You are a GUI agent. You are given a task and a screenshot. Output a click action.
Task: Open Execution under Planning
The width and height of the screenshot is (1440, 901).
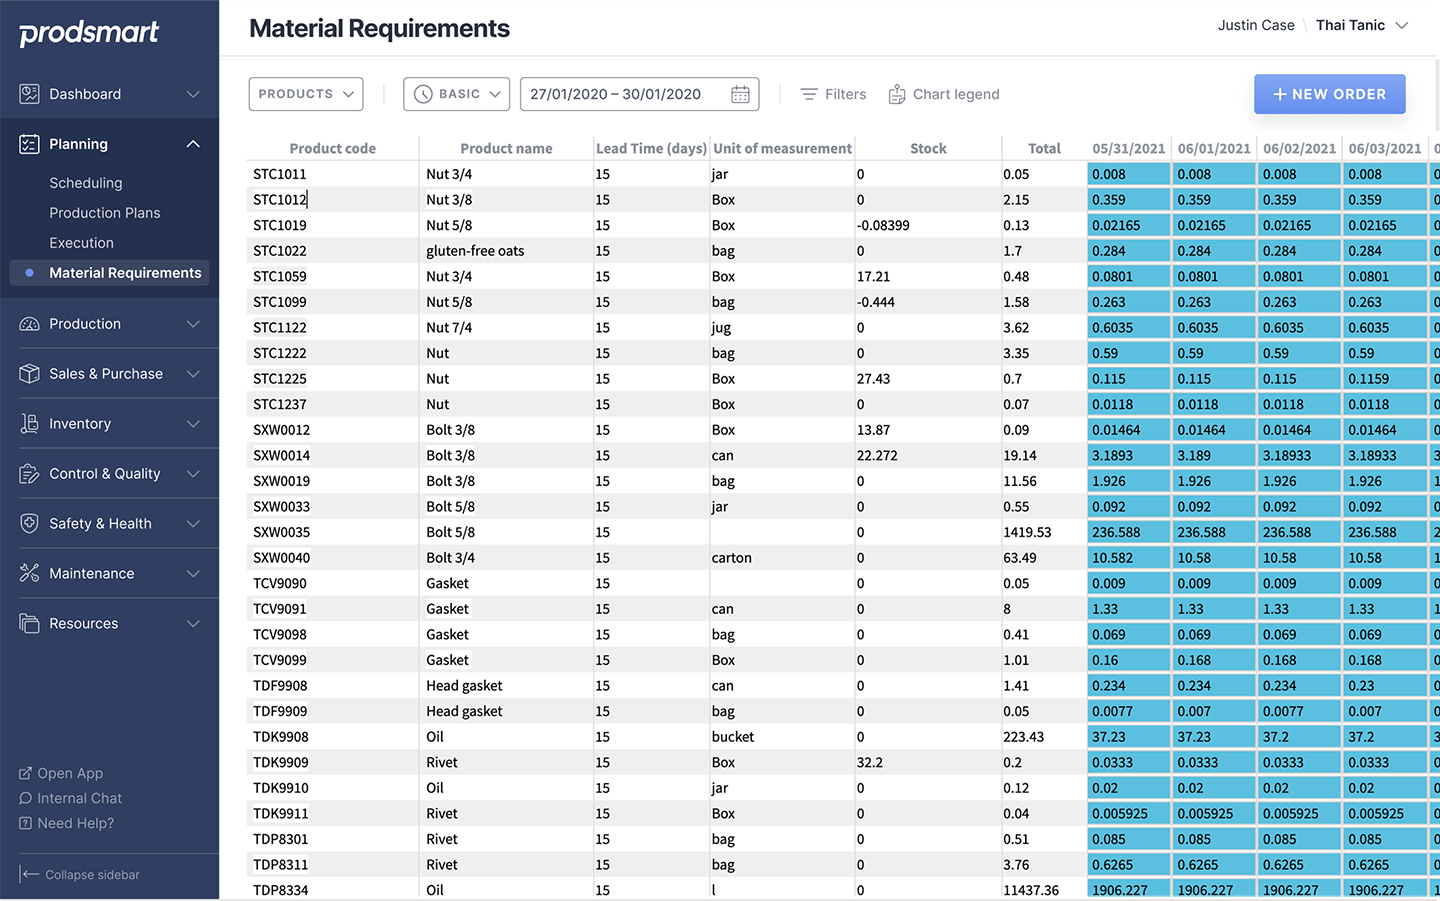click(82, 243)
